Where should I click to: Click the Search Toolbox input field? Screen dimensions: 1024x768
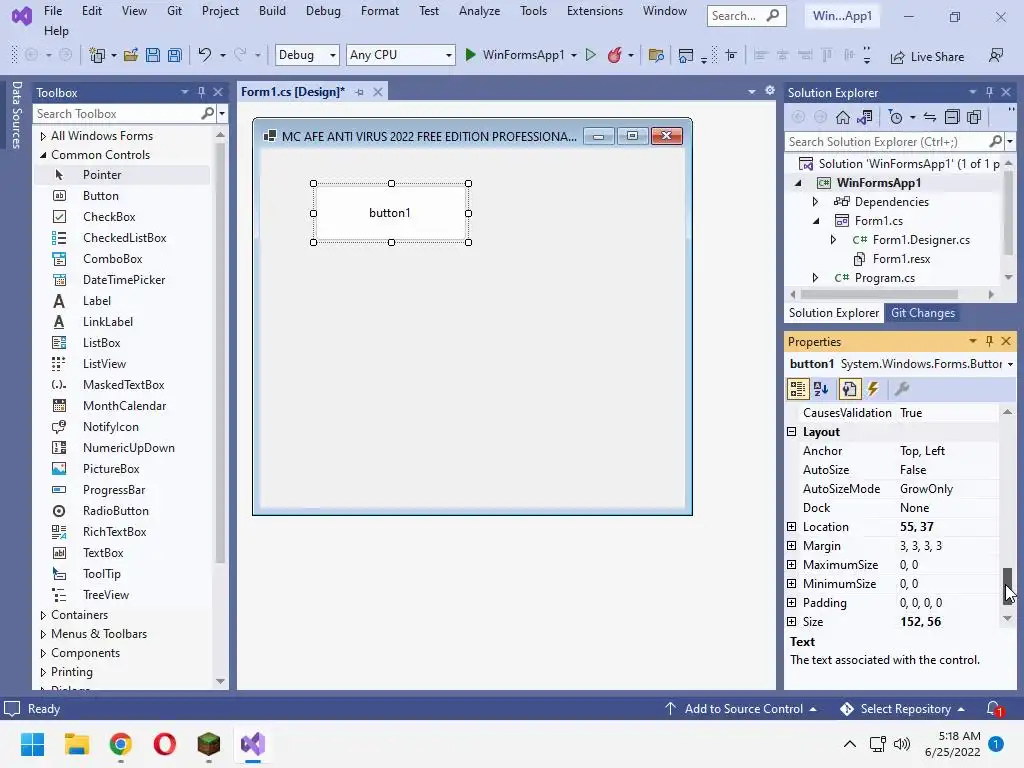[118, 114]
